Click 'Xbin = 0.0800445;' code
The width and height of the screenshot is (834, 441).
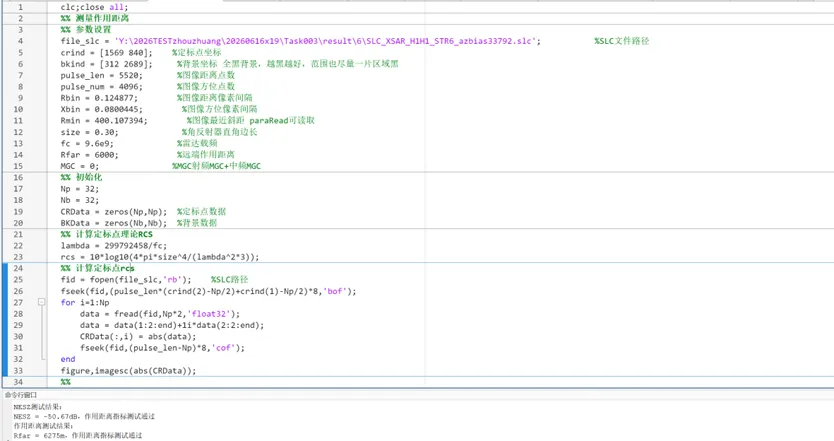coord(102,109)
